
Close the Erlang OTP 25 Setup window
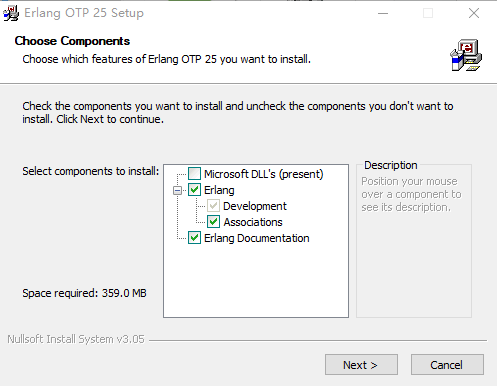click(474, 13)
